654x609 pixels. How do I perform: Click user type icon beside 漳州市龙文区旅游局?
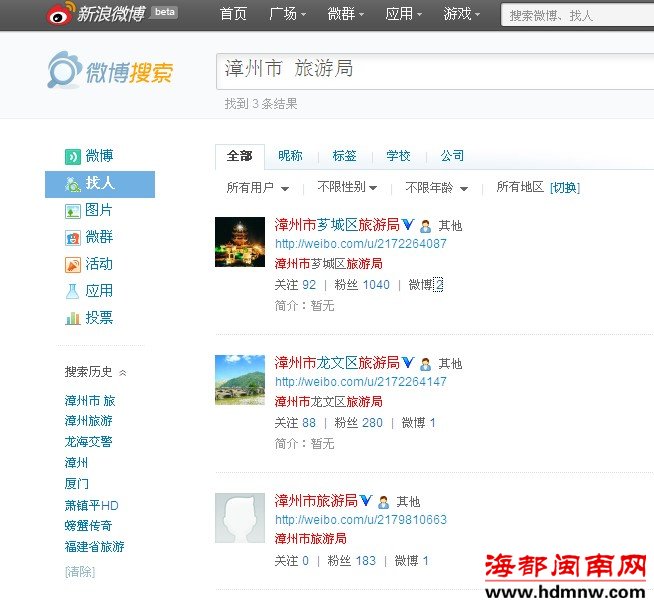tap(425, 364)
